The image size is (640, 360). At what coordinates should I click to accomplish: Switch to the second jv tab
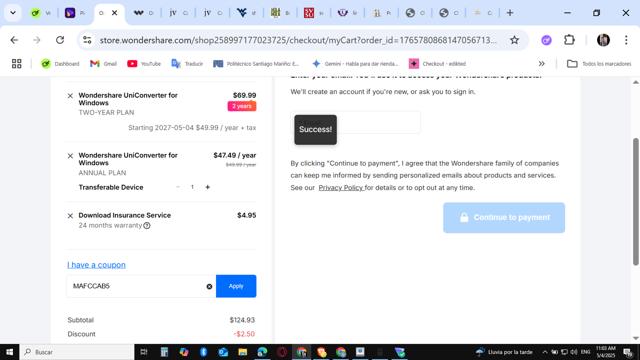point(212,13)
